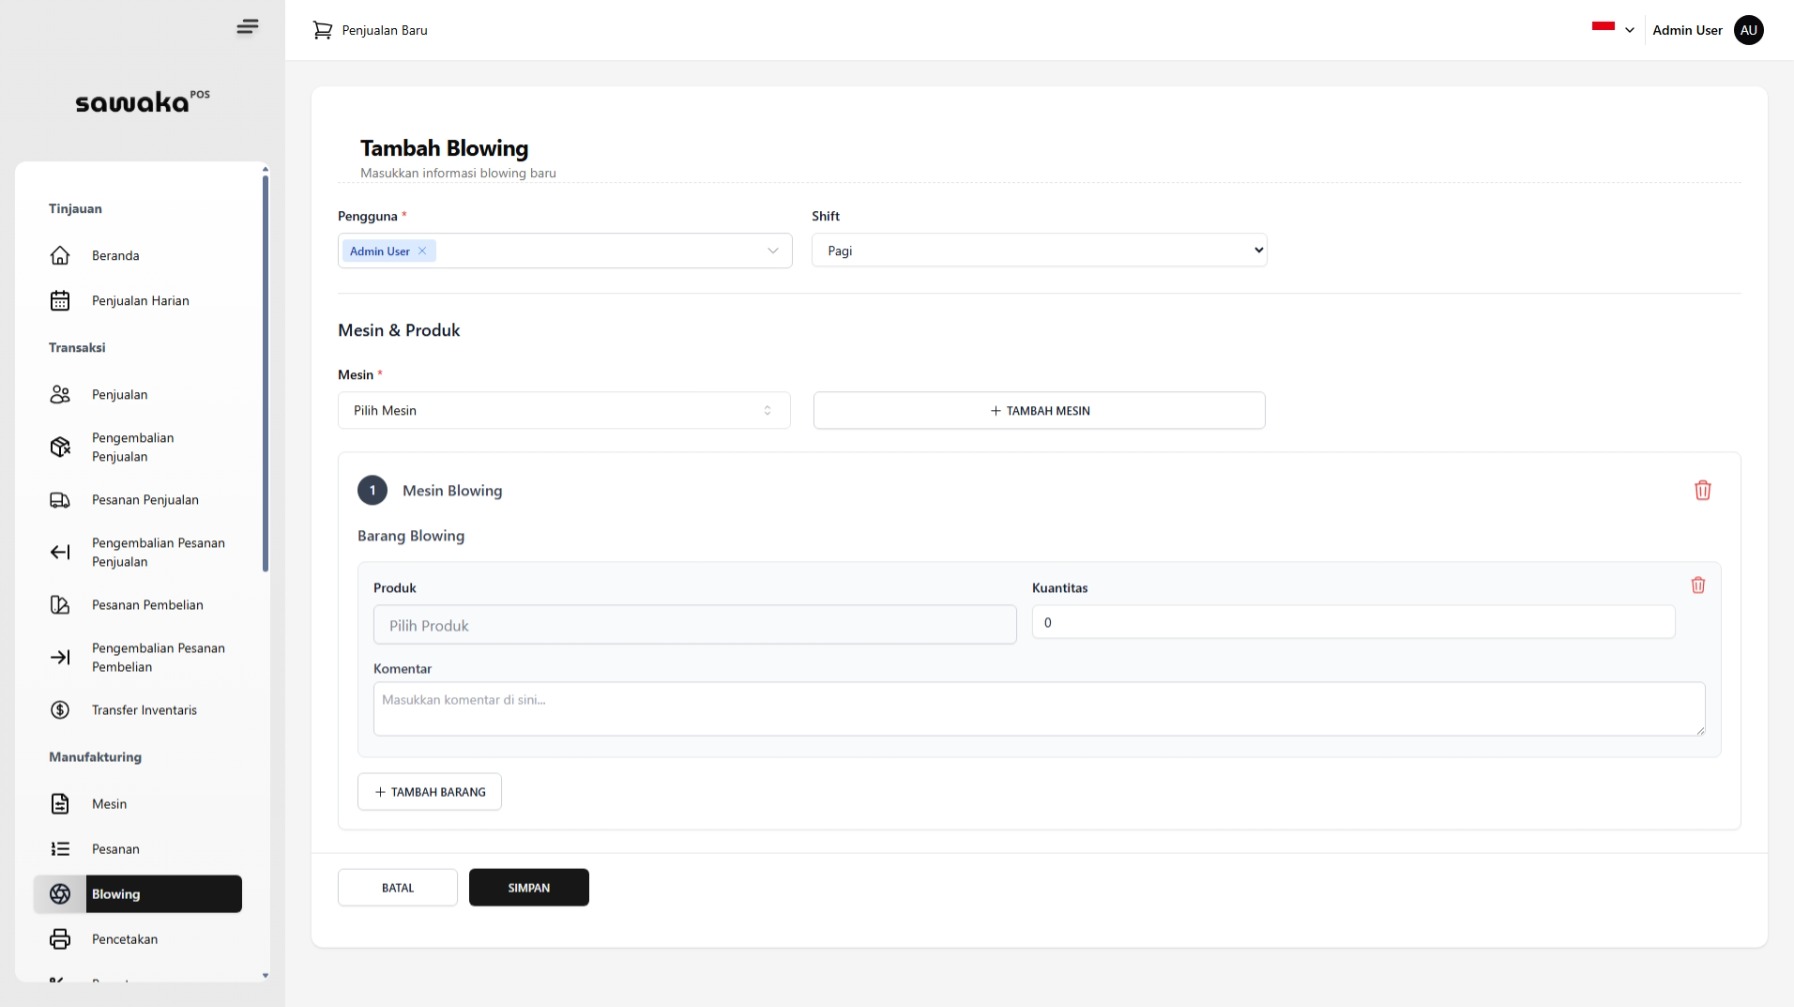Go to Mesin in Manufakturing menu
Image resolution: width=1794 pixels, height=1007 pixels.
109,804
